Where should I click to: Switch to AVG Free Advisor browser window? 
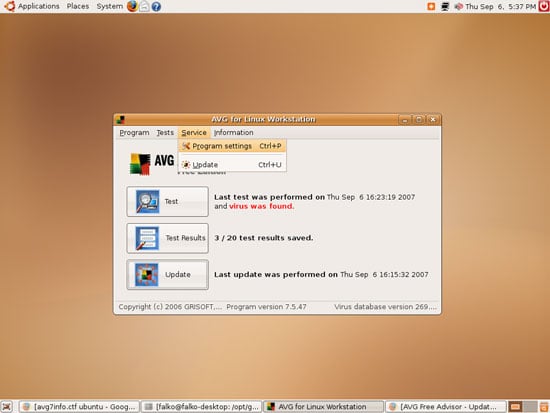446,407
